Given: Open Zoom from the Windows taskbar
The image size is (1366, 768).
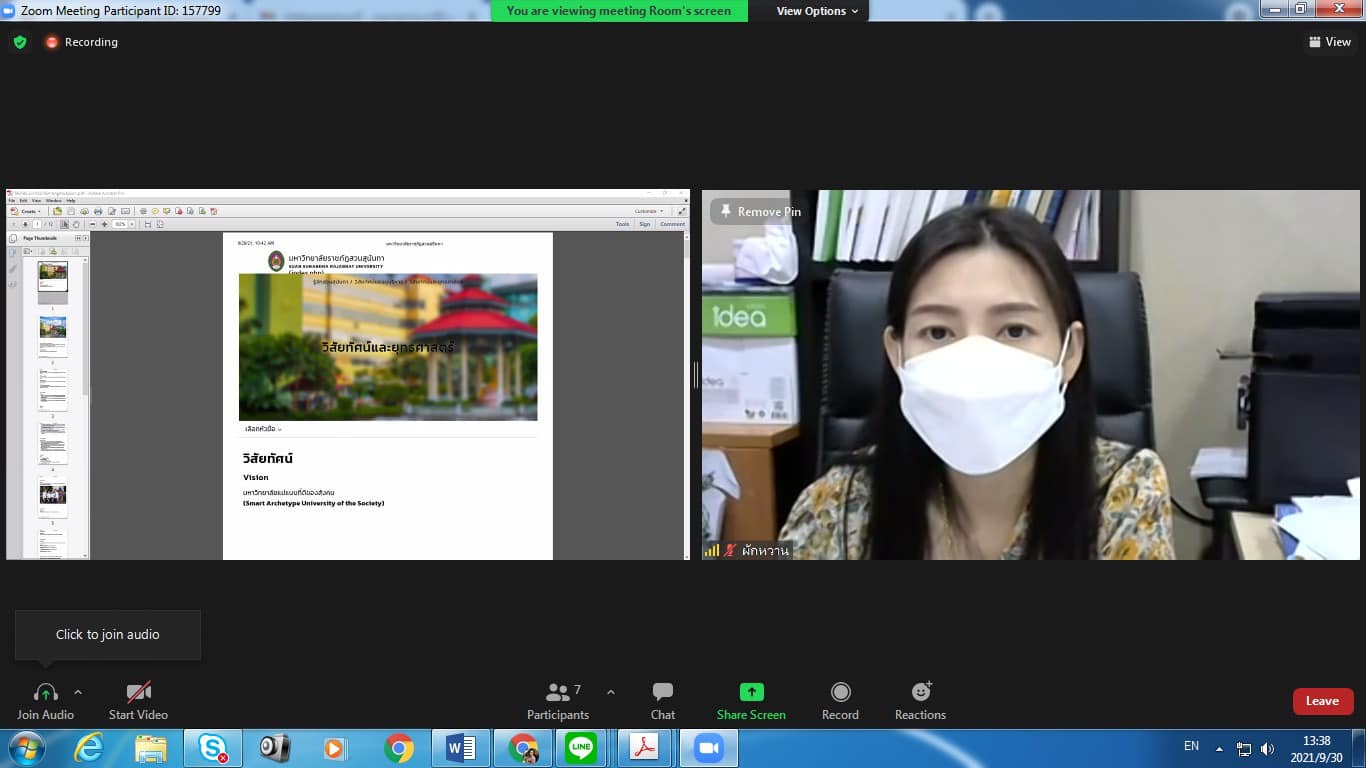Looking at the screenshot, I should (708, 748).
